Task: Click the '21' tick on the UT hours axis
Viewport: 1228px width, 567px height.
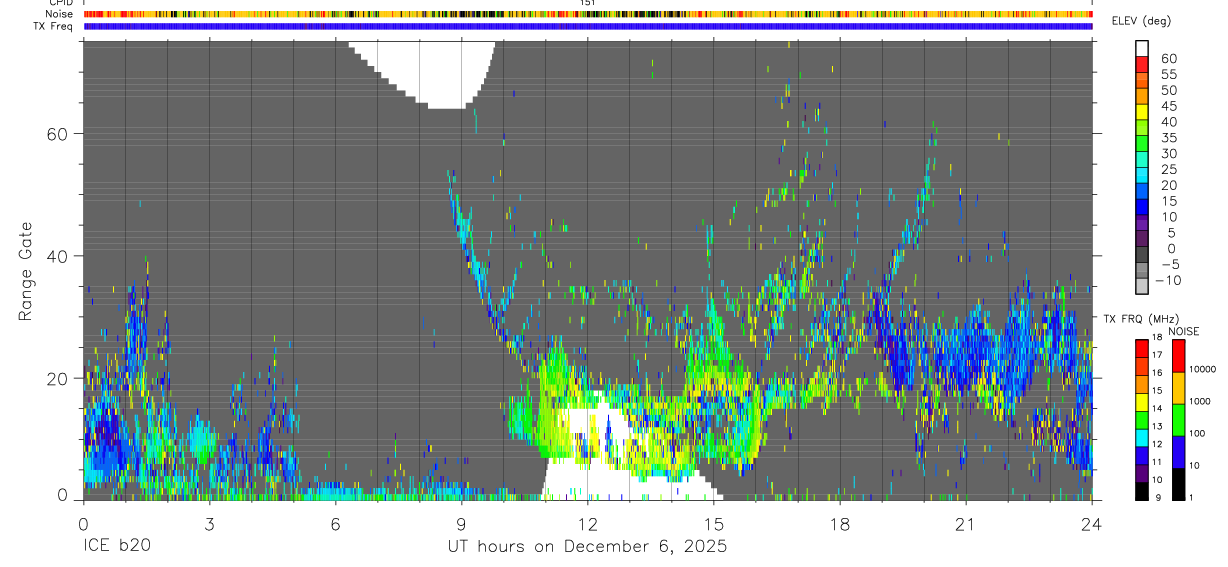Action: [x=965, y=525]
